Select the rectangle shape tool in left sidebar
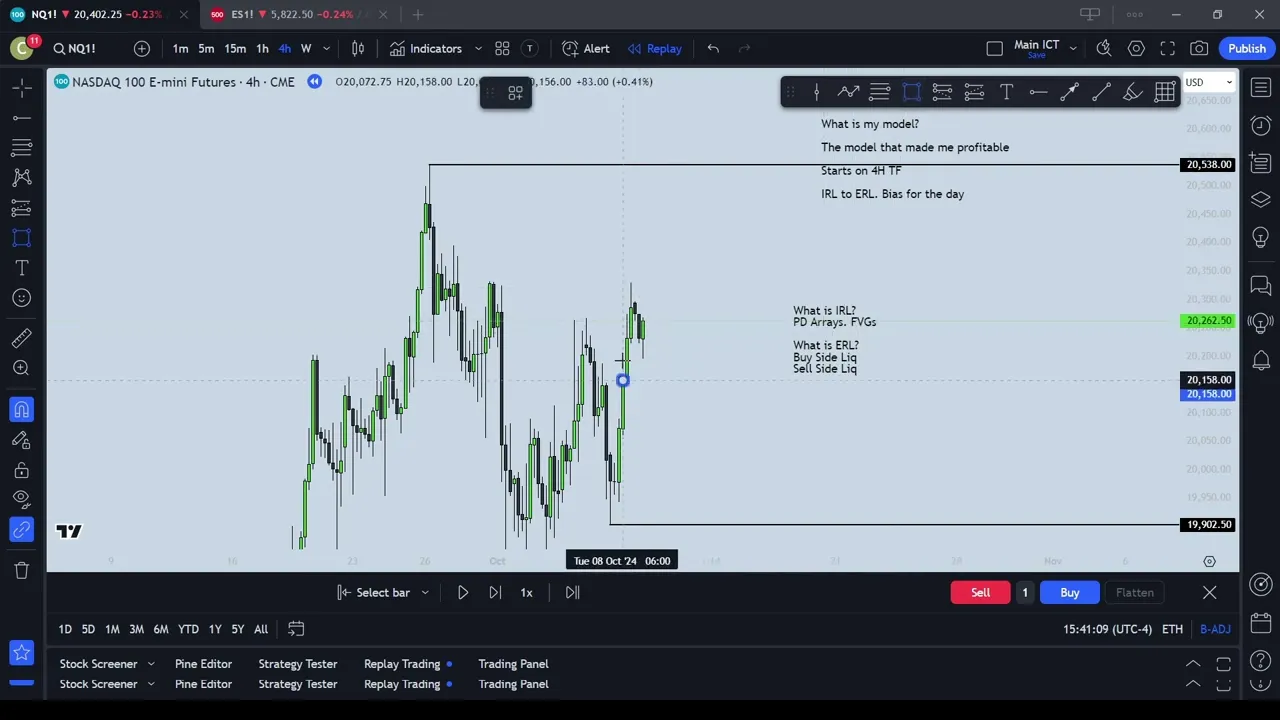This screenshot has height=720, width=1280. 21,238
